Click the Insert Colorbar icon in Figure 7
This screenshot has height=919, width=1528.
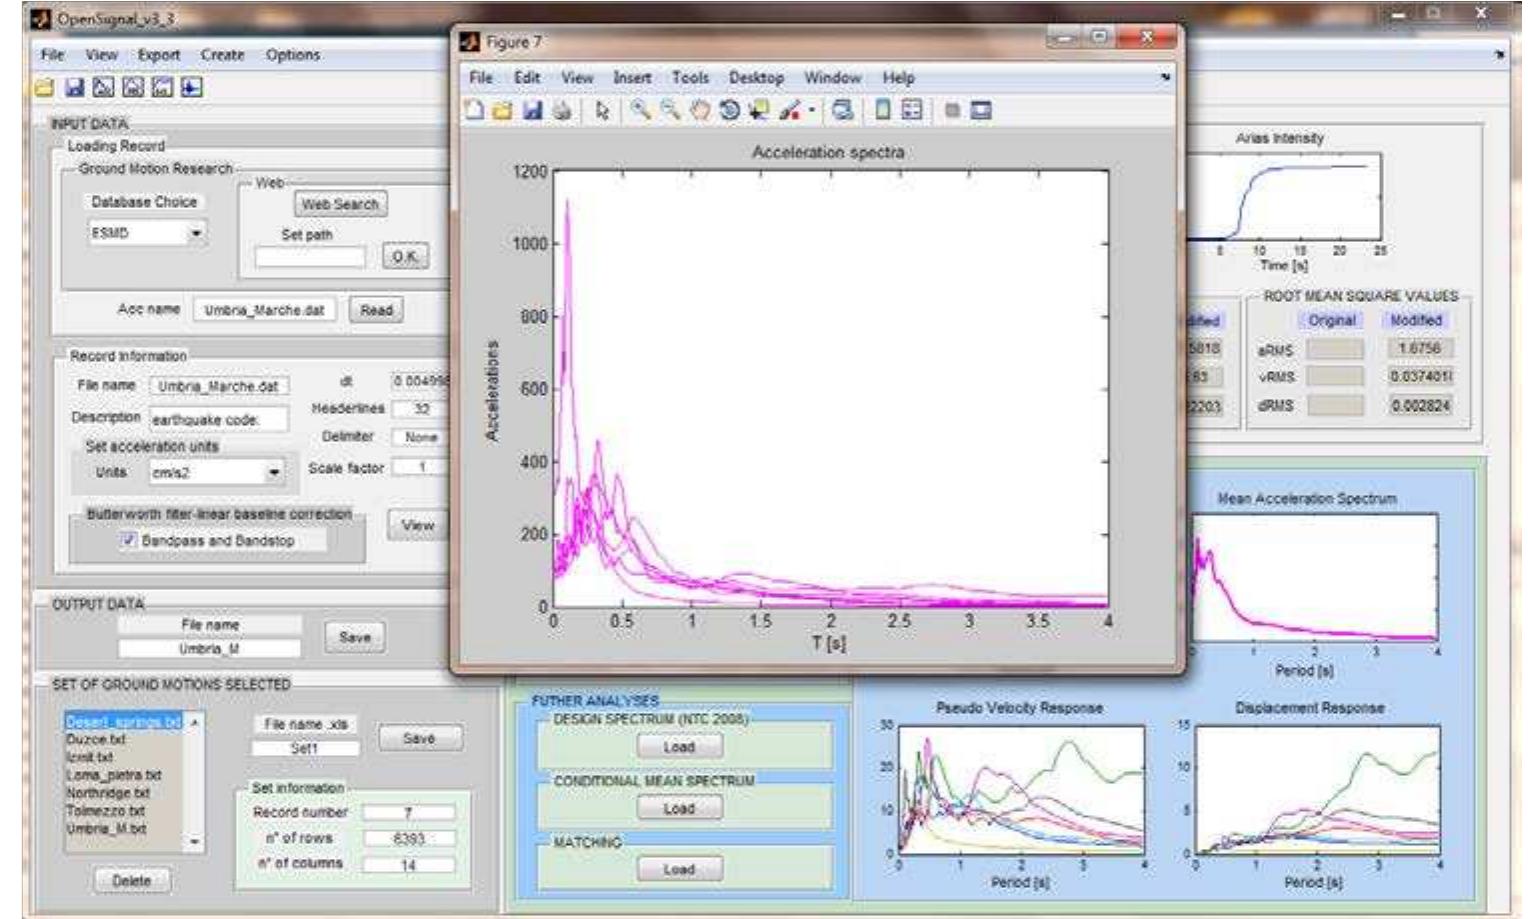[883, 111]
